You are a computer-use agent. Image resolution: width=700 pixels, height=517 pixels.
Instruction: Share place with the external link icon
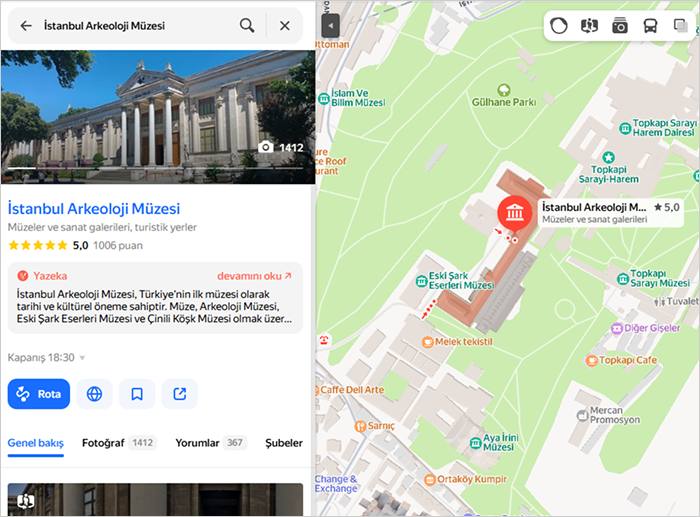point(179,394)
